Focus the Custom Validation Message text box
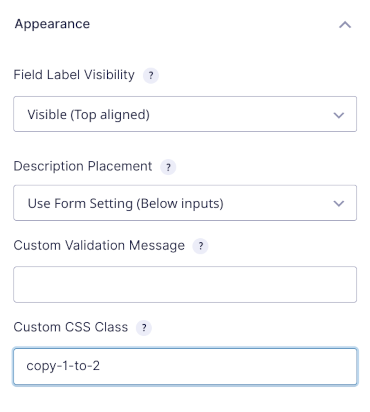370x412 pixels. [x=185, y=284]
